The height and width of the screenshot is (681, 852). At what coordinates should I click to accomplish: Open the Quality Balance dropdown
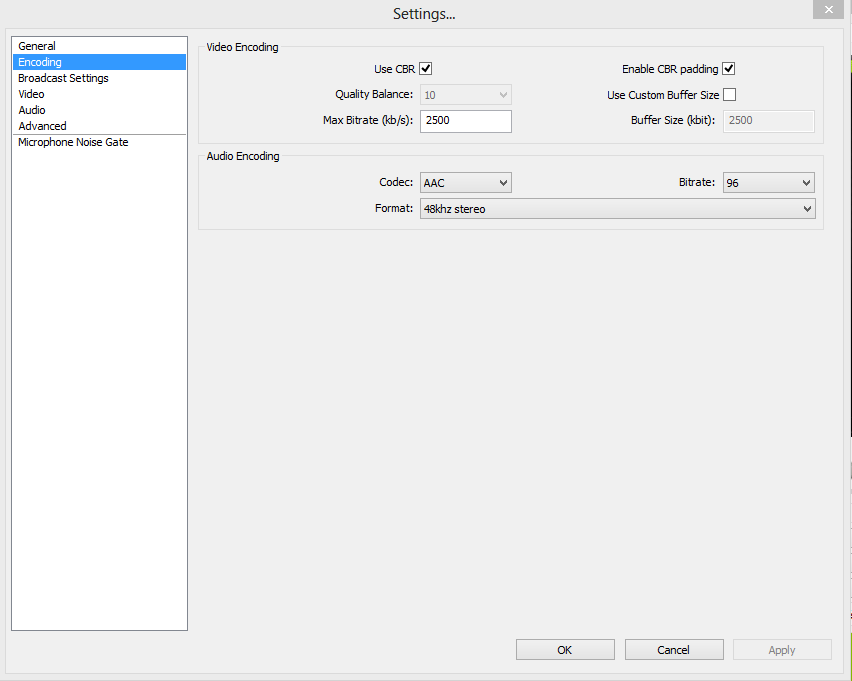[x=466, y=95]
